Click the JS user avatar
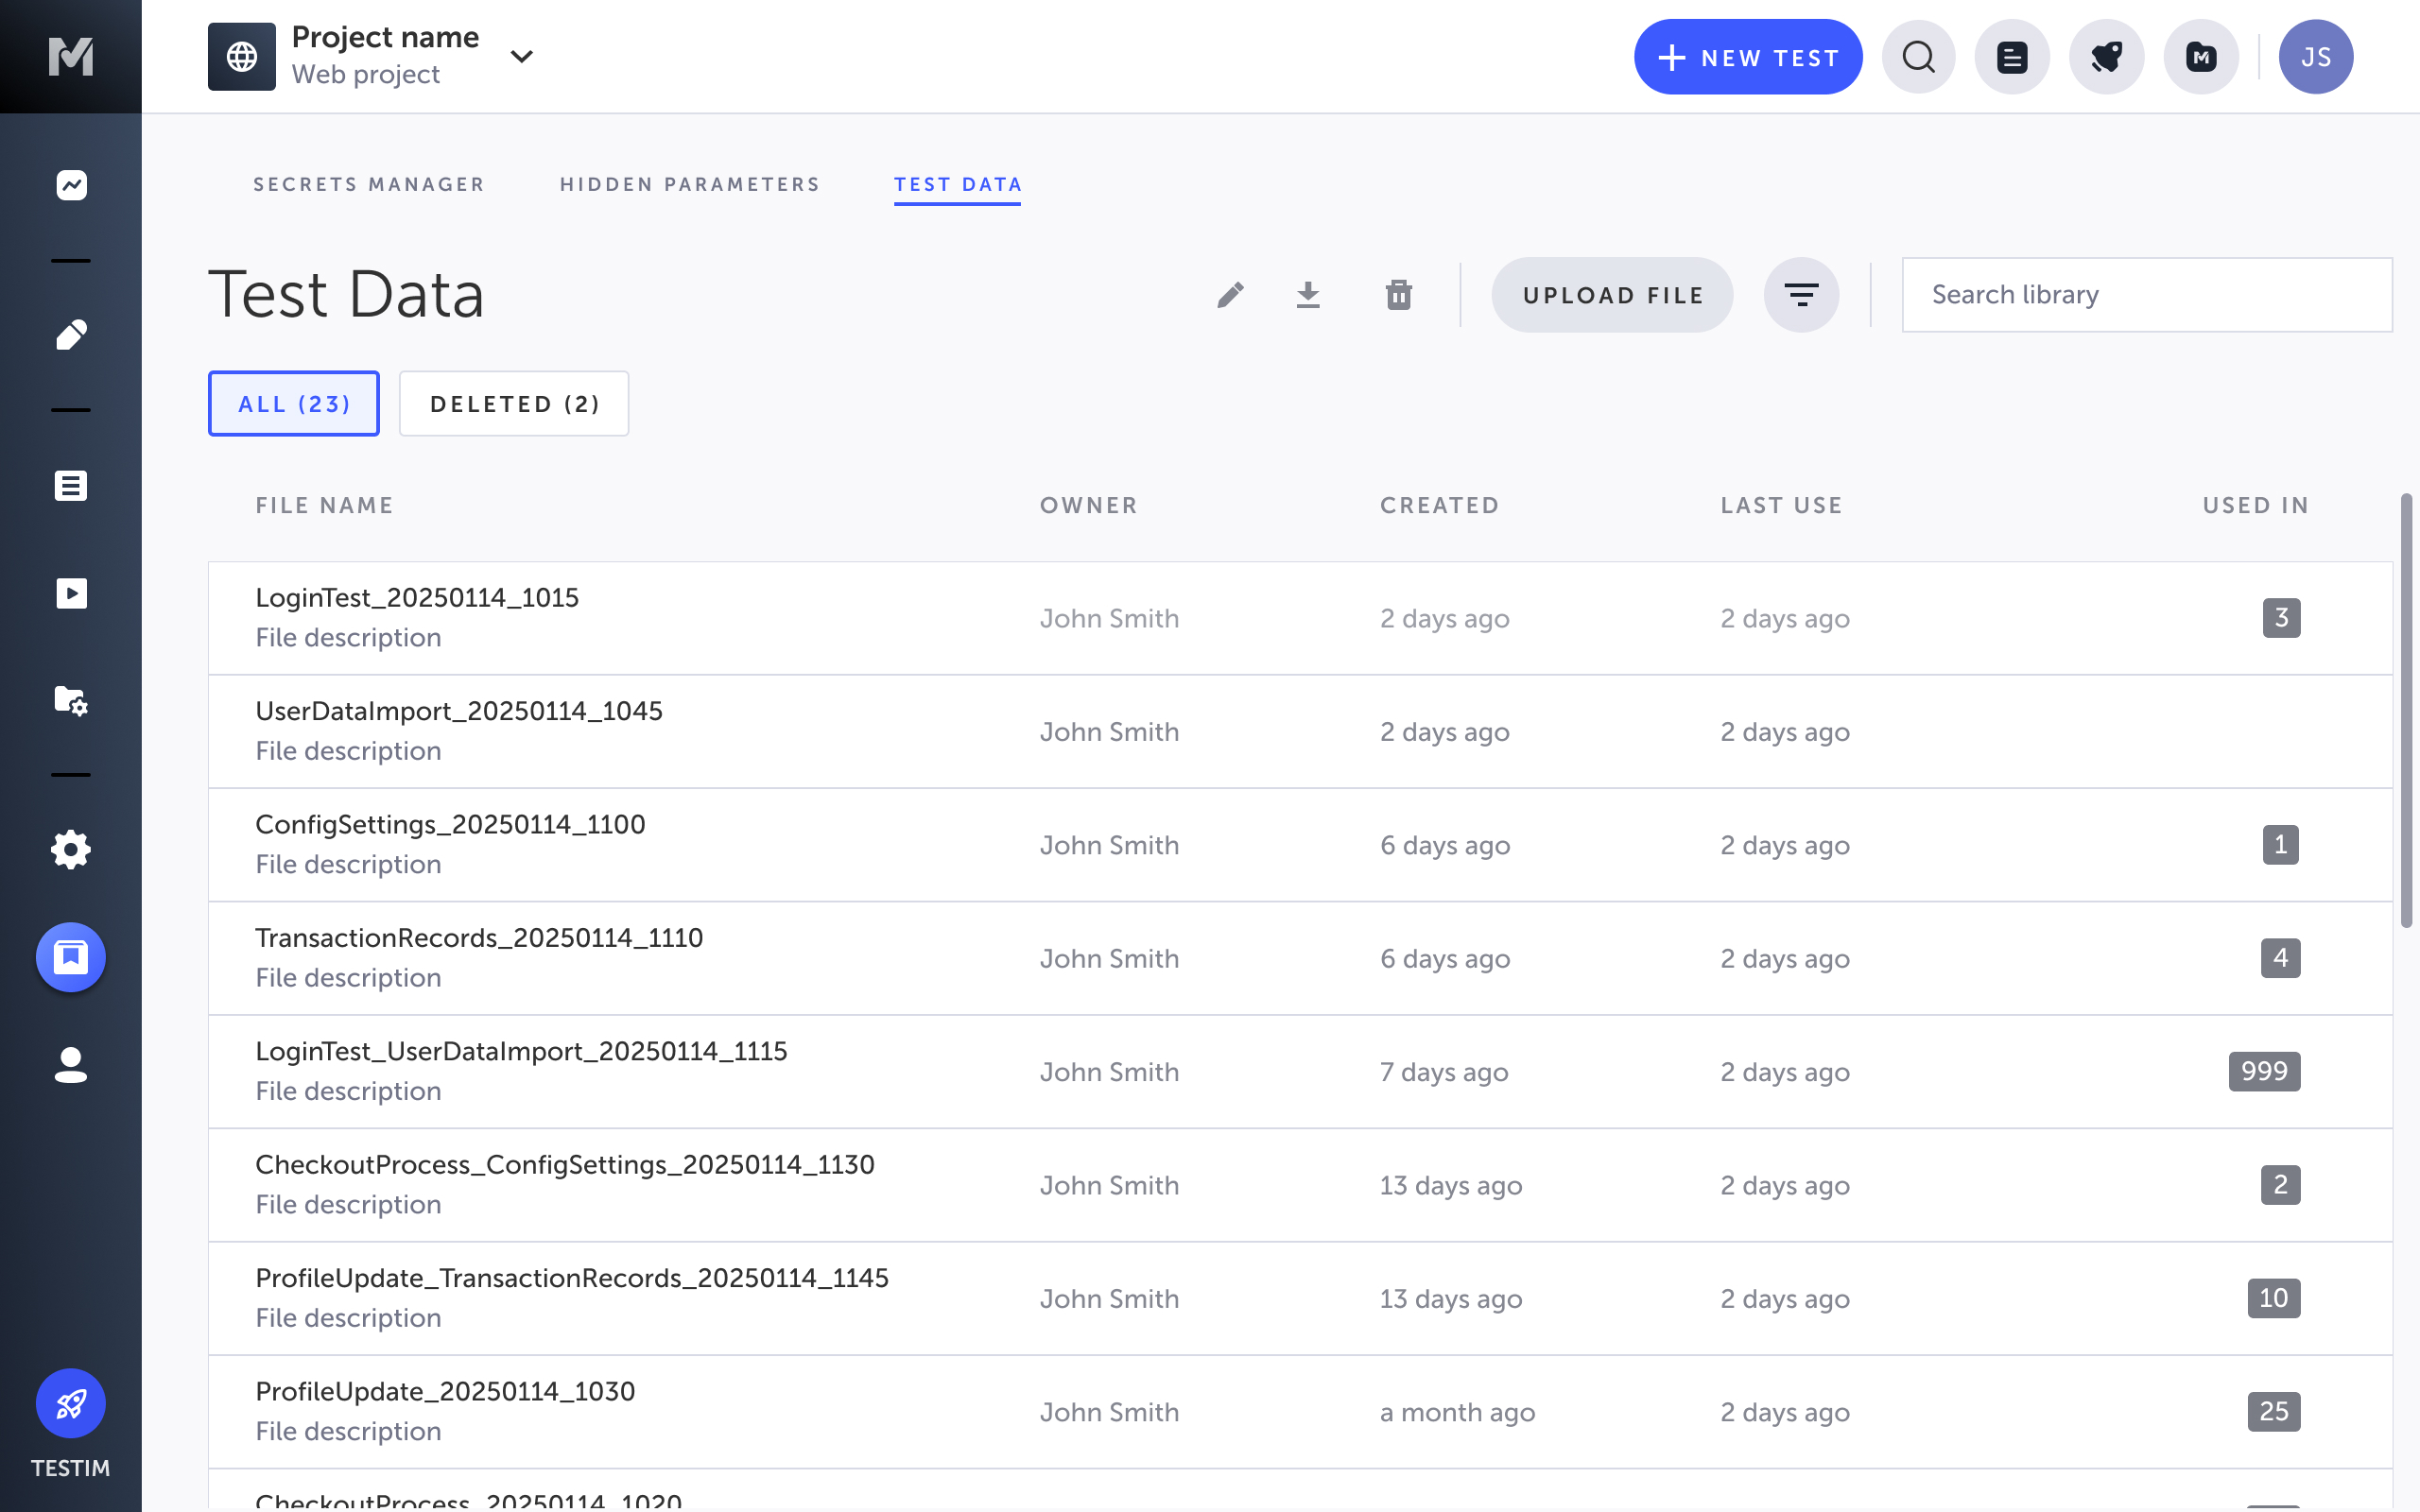The height and width of the screenshot is (1512, 2420). pyautogui.click(x=2315, y=57)
